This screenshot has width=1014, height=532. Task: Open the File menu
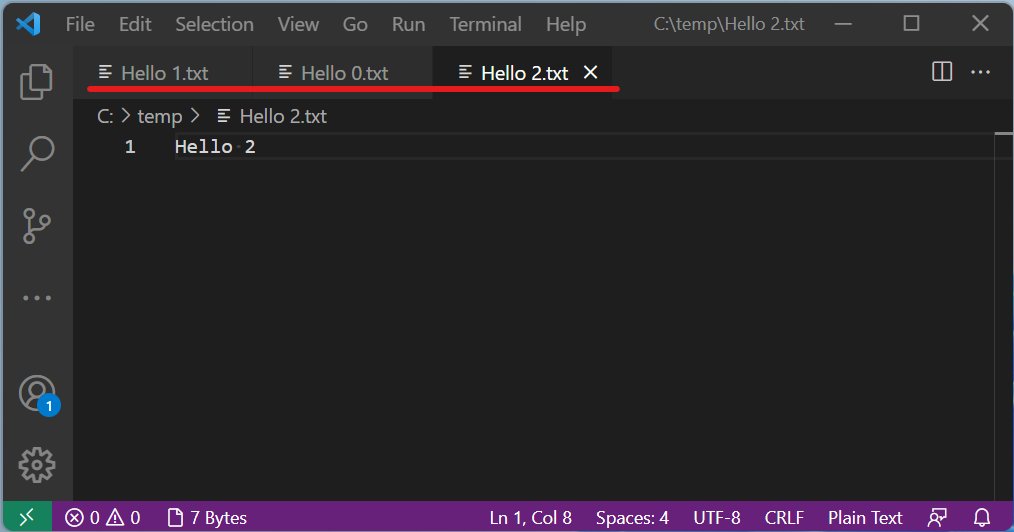[80, 25]
